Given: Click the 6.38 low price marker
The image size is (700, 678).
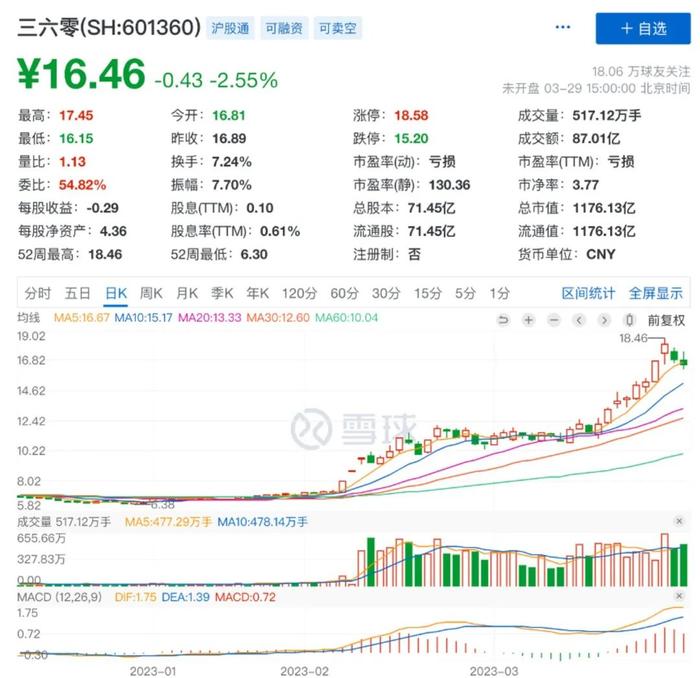Looking at the screenshot, I should coord(162,505).
